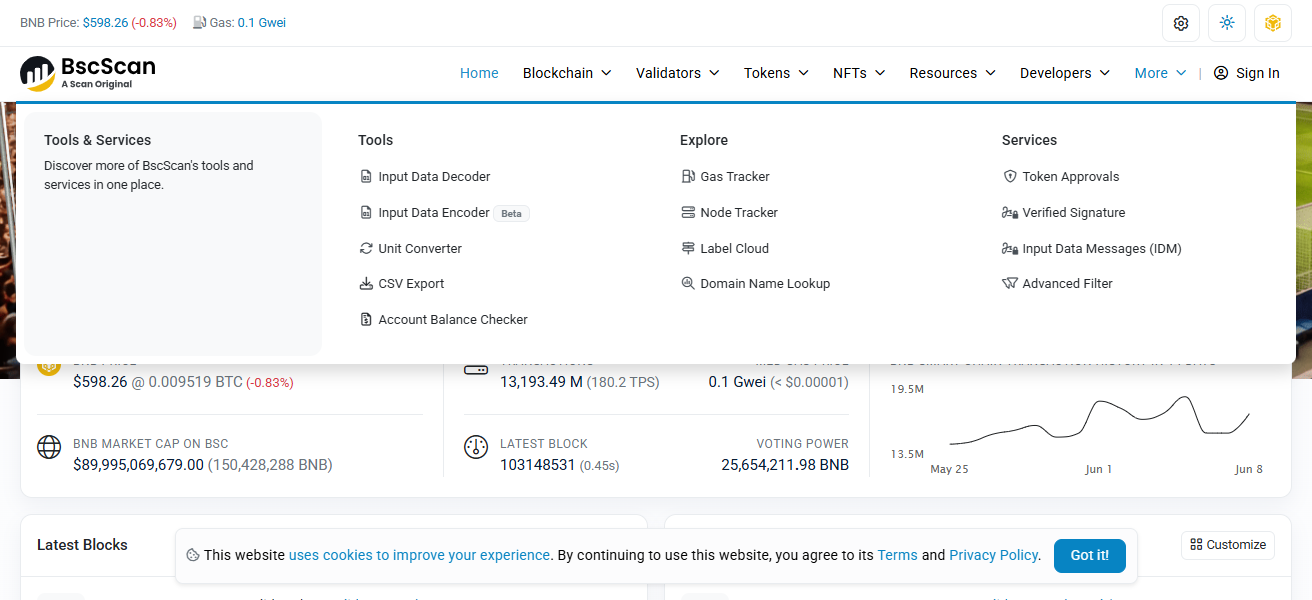Screen dimensions: 1312x600
Task: Click the Gas Tracker pump icon
Action: pos(688,177)
